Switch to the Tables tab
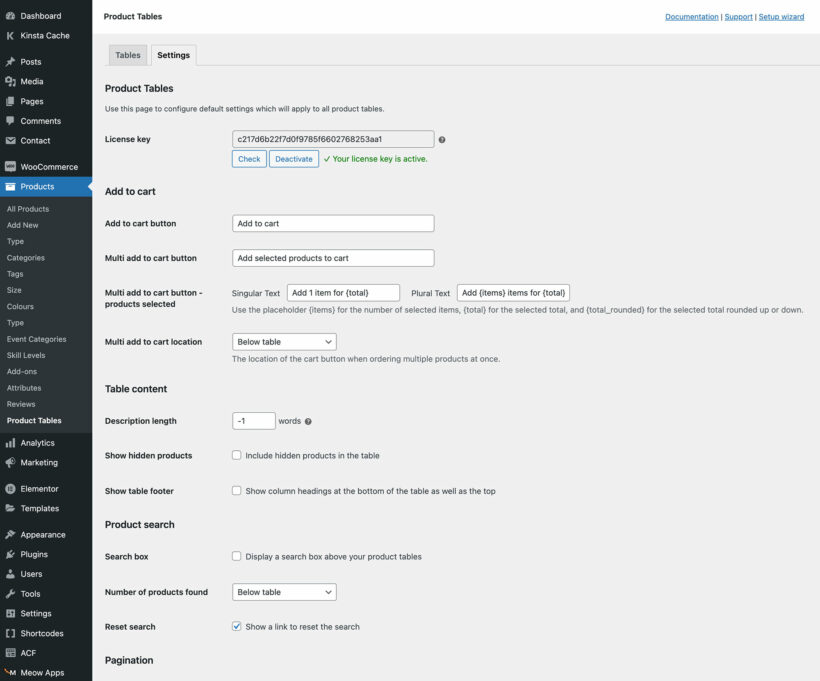 [x=127, y=54]
